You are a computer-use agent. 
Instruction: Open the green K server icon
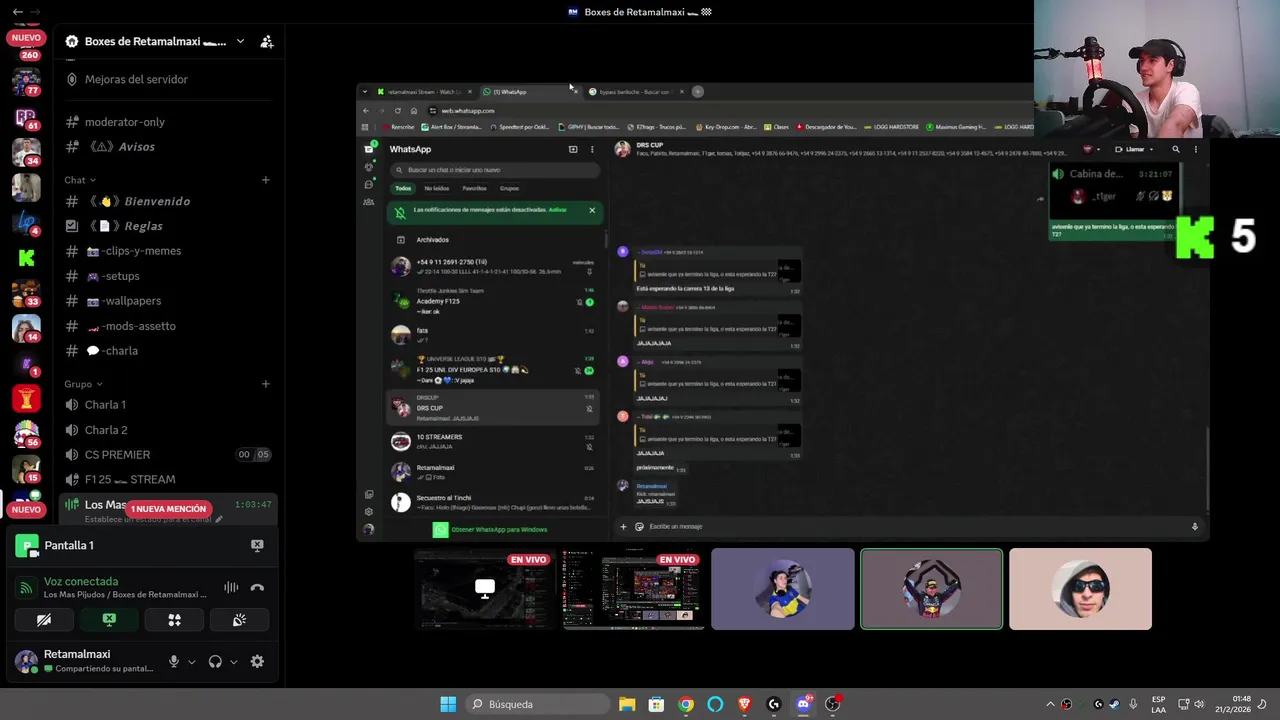[x=26, y=258]
